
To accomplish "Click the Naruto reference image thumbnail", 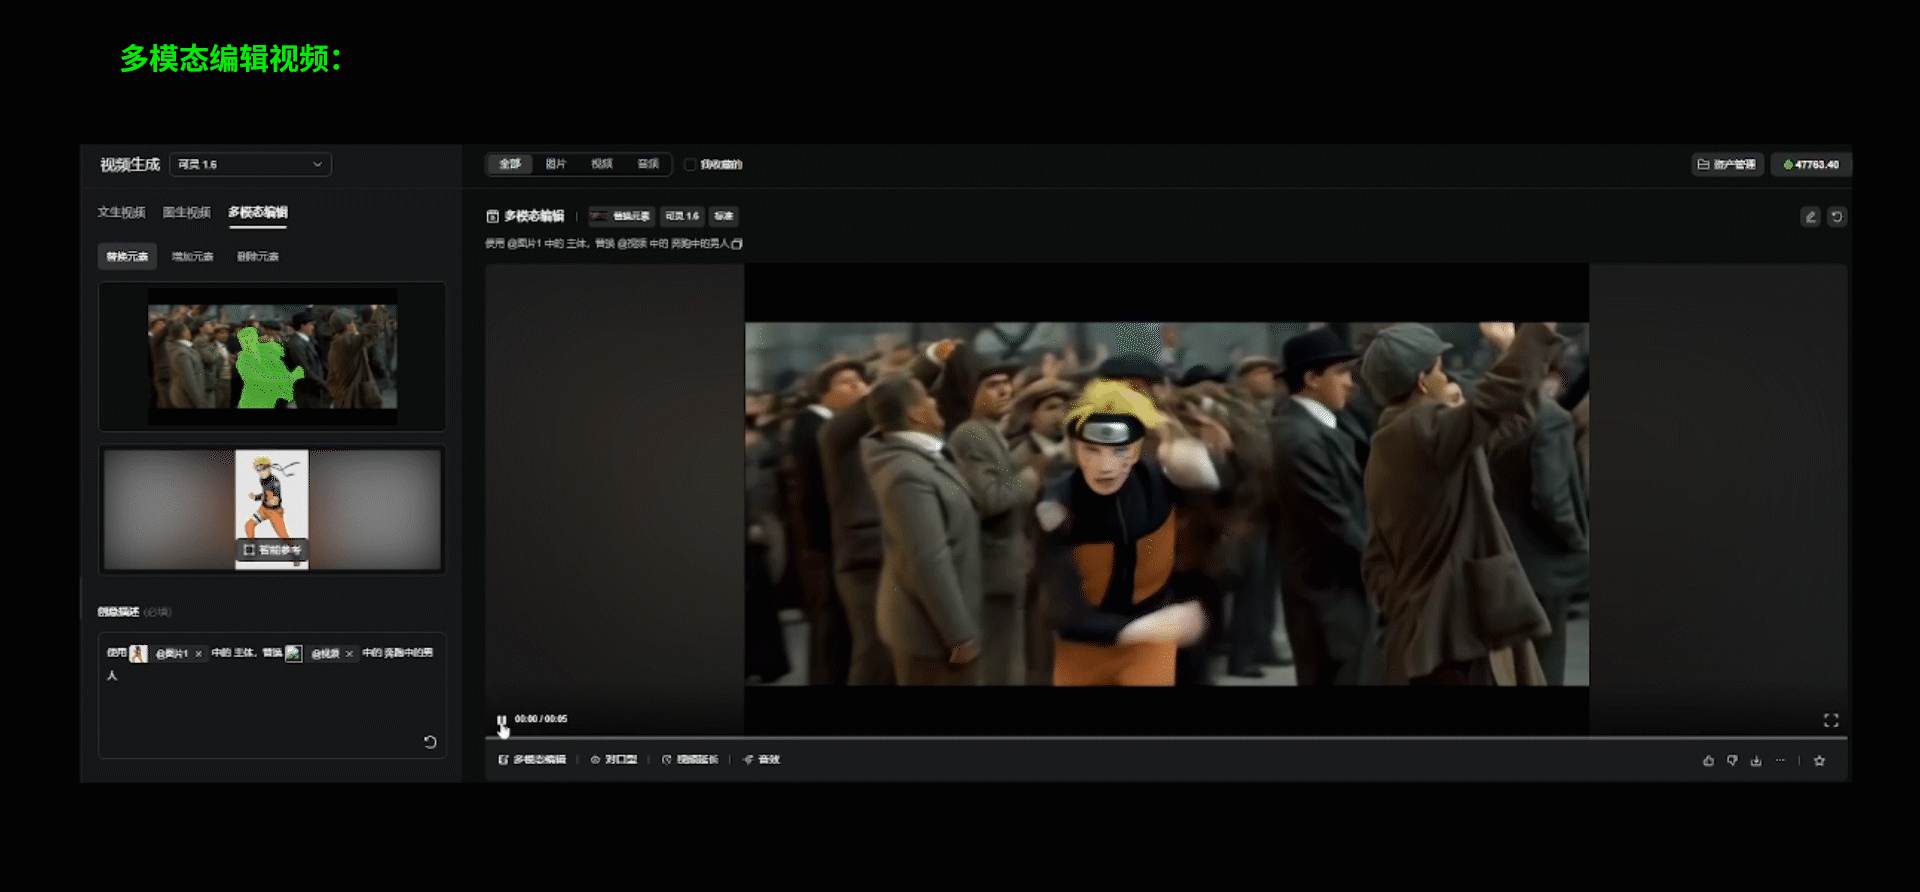I will [x=272, y=509].
